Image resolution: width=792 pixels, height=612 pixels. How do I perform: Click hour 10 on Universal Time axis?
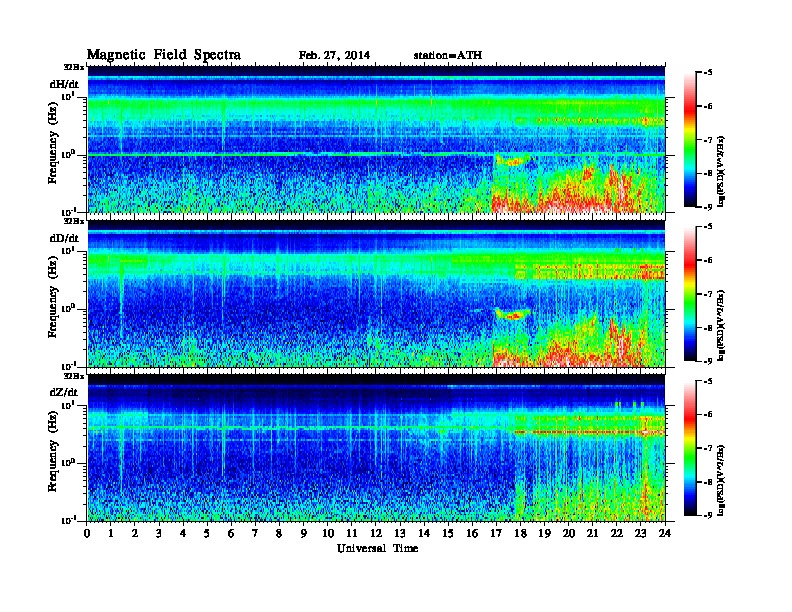(328, 533)
